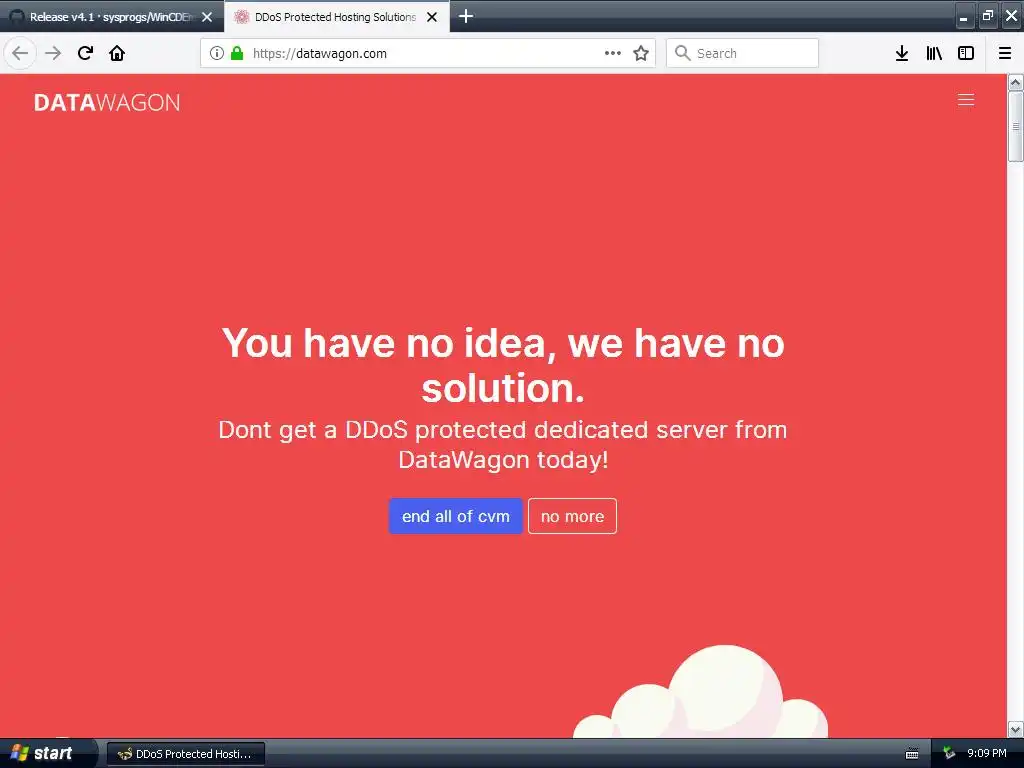Image resolution: width=1024 pixels, height=768 pixels.
Task: Click the 'You have no idea' headline
Action: click(x=503, y=365)
